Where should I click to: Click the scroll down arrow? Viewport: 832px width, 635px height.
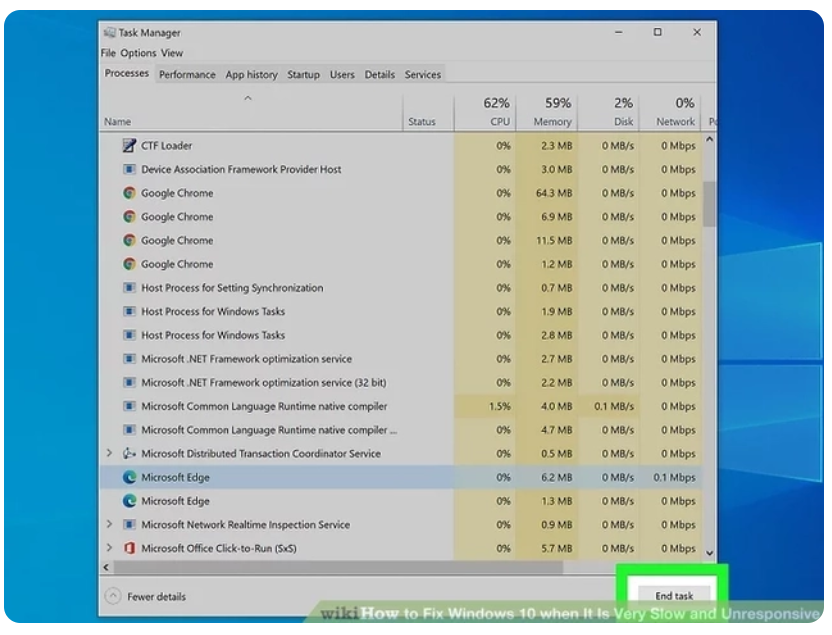(x=709, y=553)
